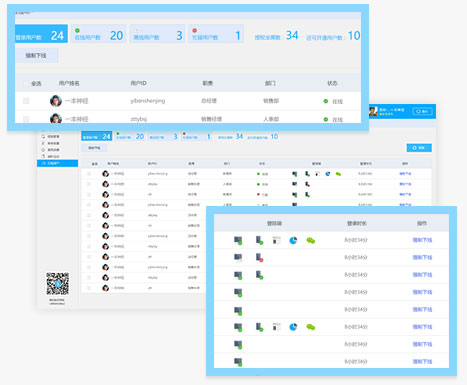Screen dimensions: 467x385
Task: Click the blue pie-chart icon in first enlarged row
Action: click(293, 240)
